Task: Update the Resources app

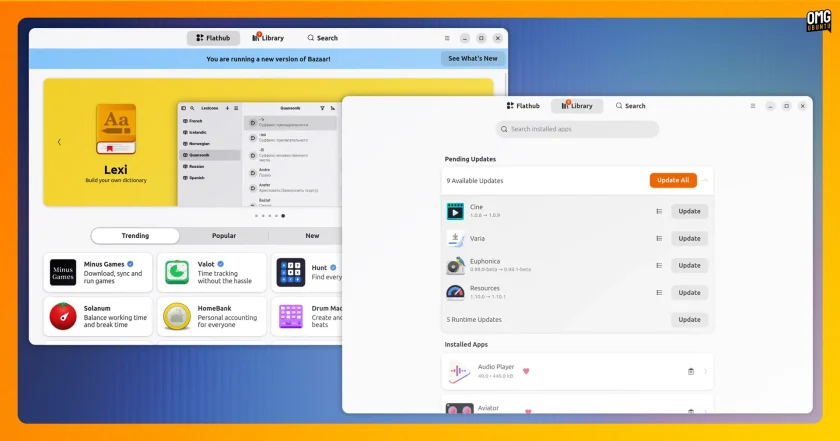Action: tap(689, 293)
